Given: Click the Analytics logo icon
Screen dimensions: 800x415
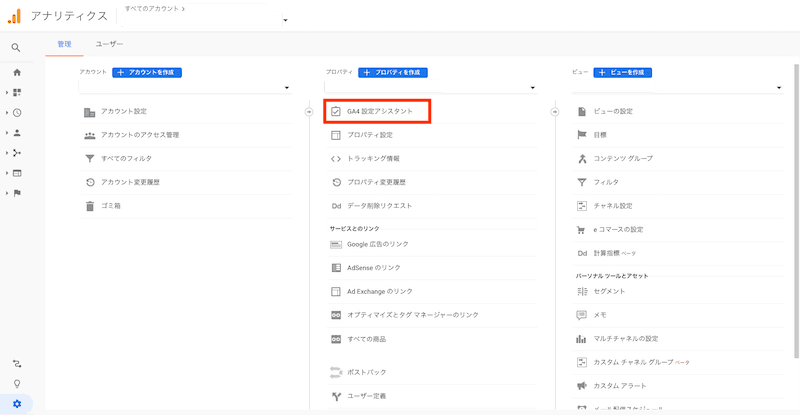Looking at the screenshot, I should (14, 16).
